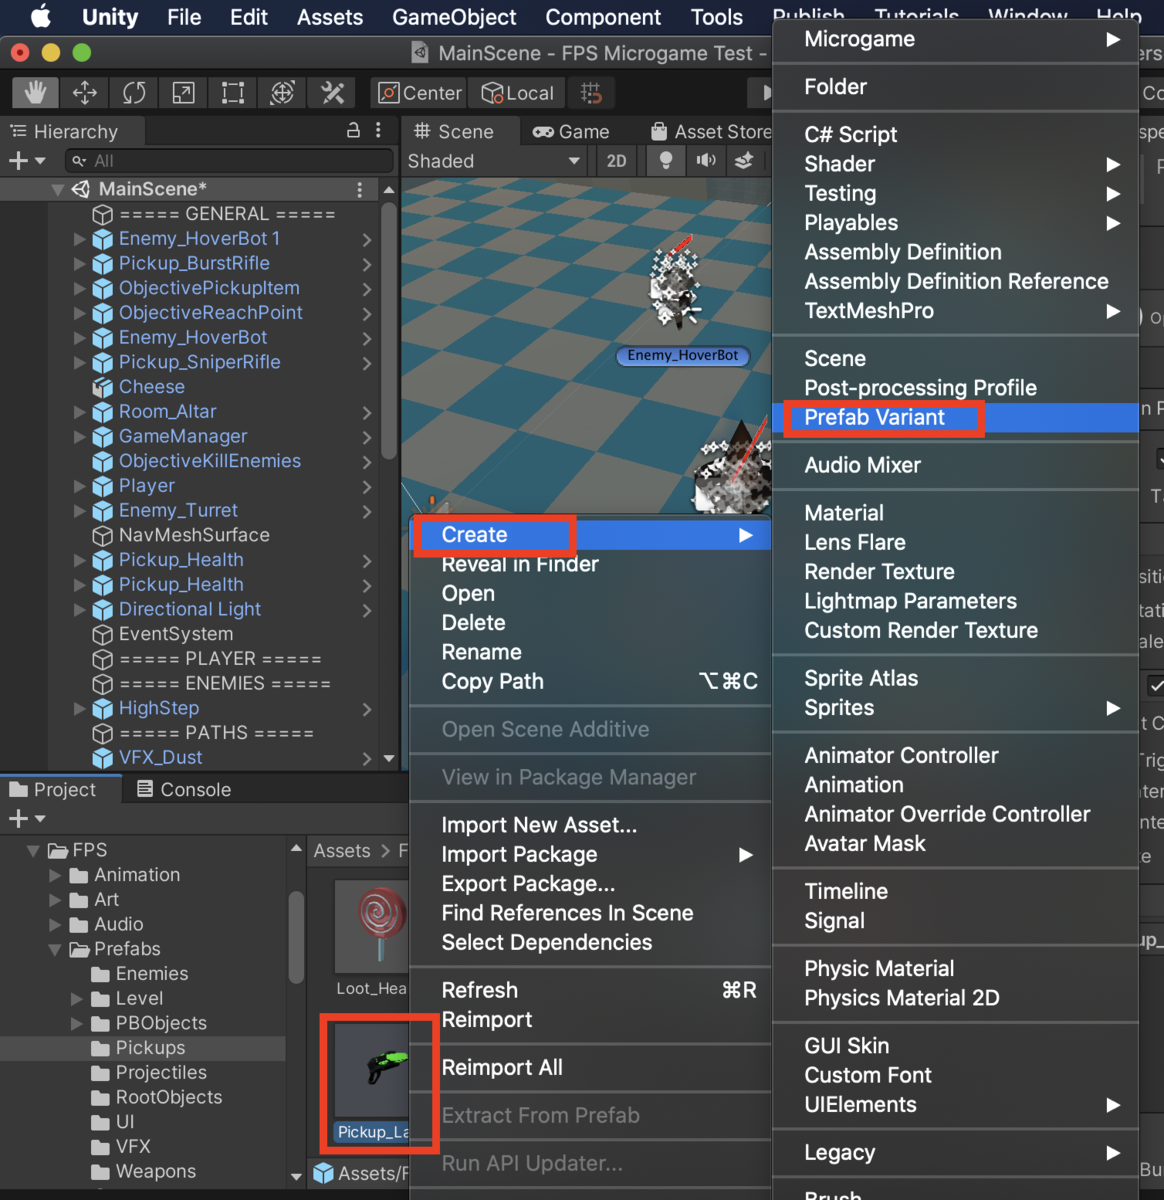Select the Pickup_Launcher prefab thumbnail
This screenshot has width=1164, height=1200.
(x=372, y=1070)
